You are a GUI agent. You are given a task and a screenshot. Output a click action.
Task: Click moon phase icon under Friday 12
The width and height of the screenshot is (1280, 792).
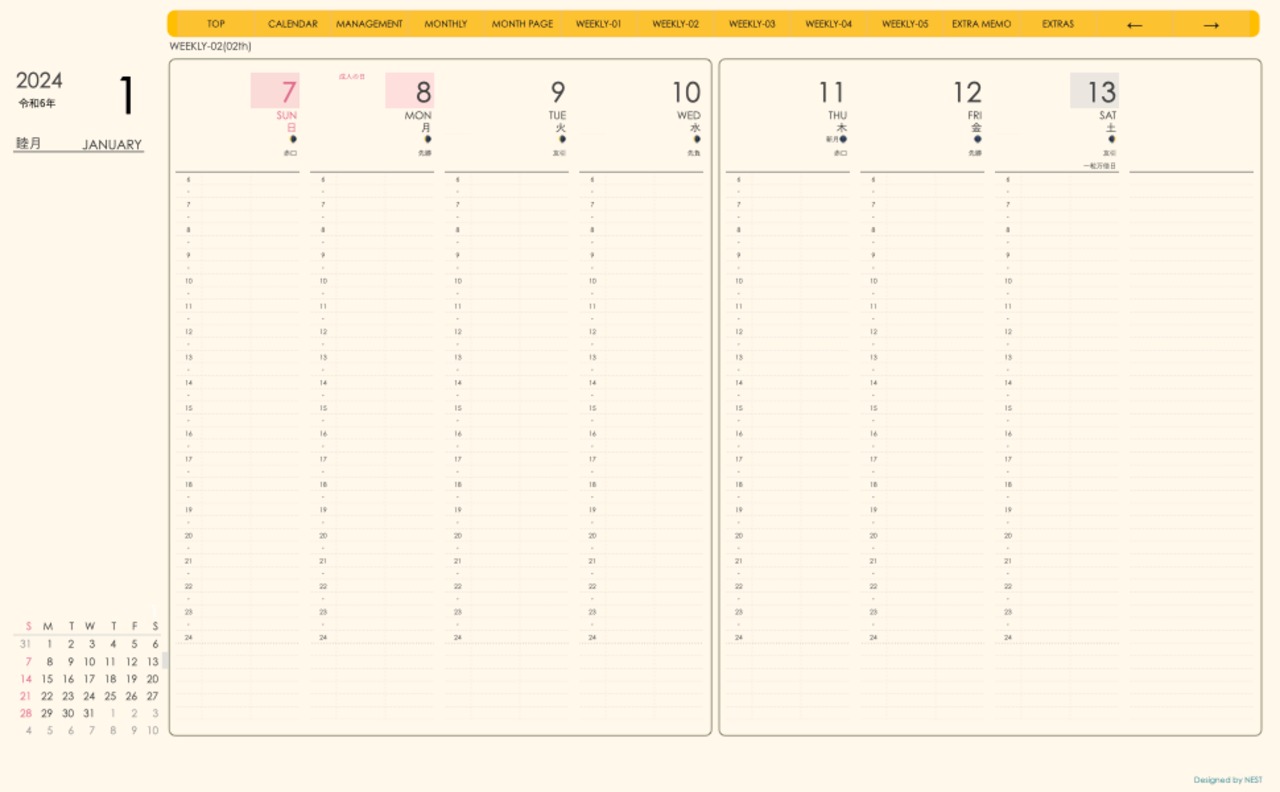tap(978, 139)
